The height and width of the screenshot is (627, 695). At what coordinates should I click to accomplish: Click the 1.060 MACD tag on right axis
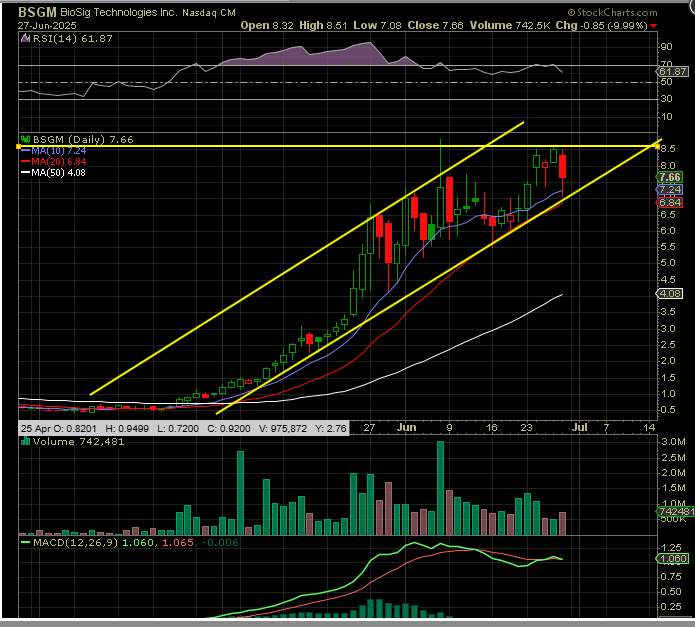673,558
